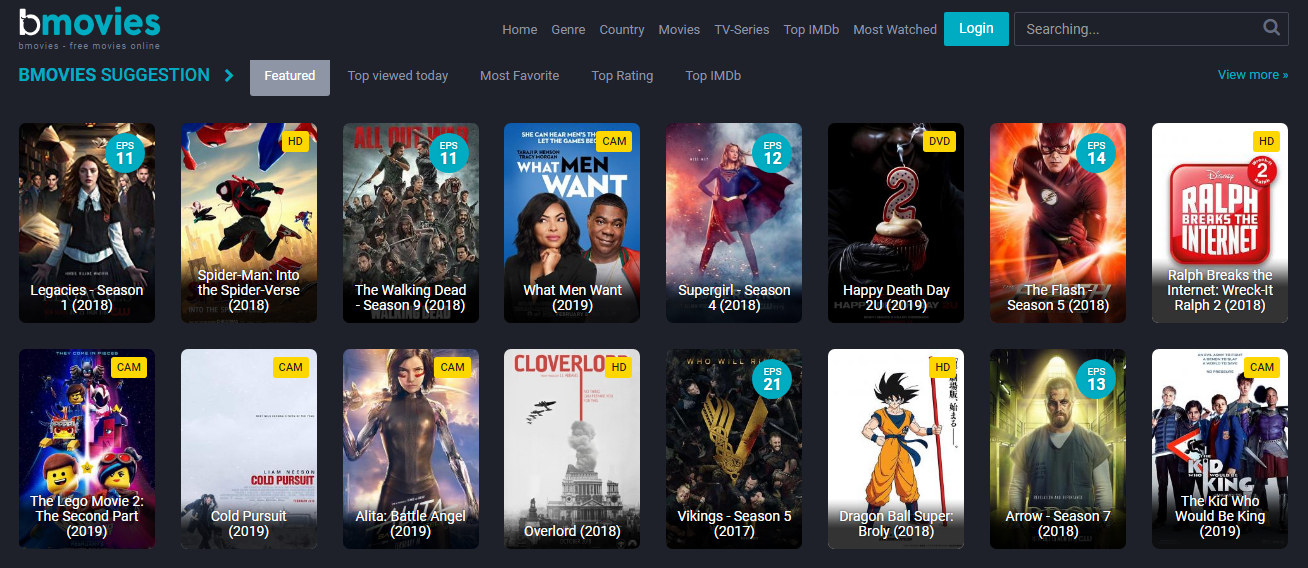Click the bmovies logo
Screen dimensions: 1308x568
tap(89, 27)
